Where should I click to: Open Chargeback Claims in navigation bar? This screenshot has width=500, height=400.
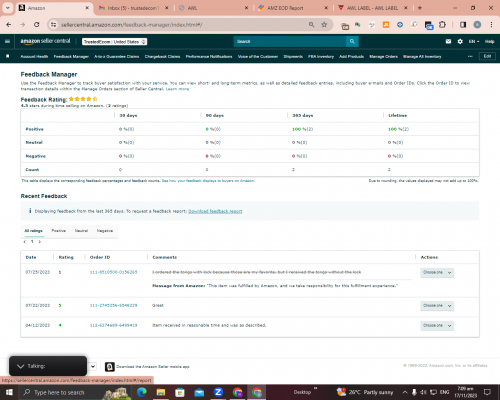click(x=162, y=56)
